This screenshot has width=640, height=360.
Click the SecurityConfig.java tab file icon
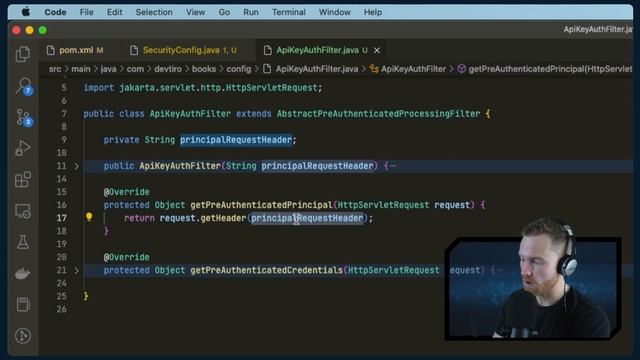[x=134, y=50]
